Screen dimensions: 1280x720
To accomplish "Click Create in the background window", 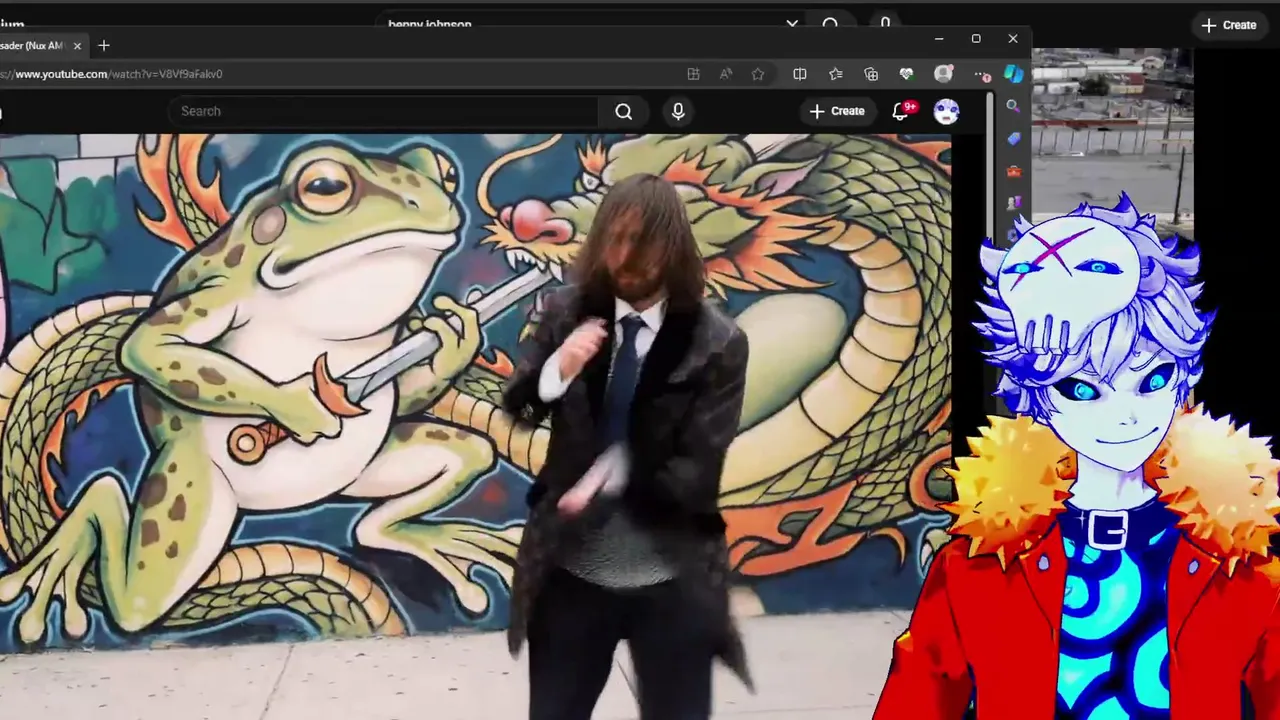I will (1229, 25).
